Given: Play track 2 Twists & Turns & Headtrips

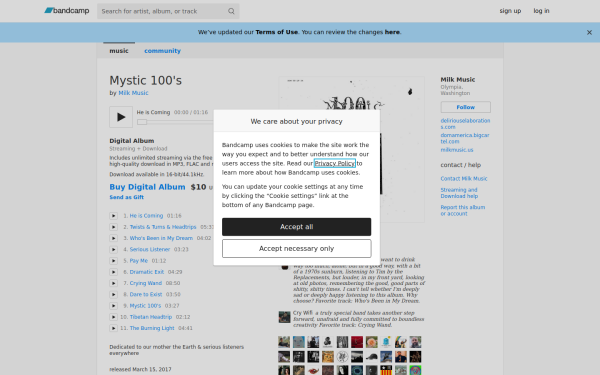Looking at the screenshot, I should tap(113, 227).
